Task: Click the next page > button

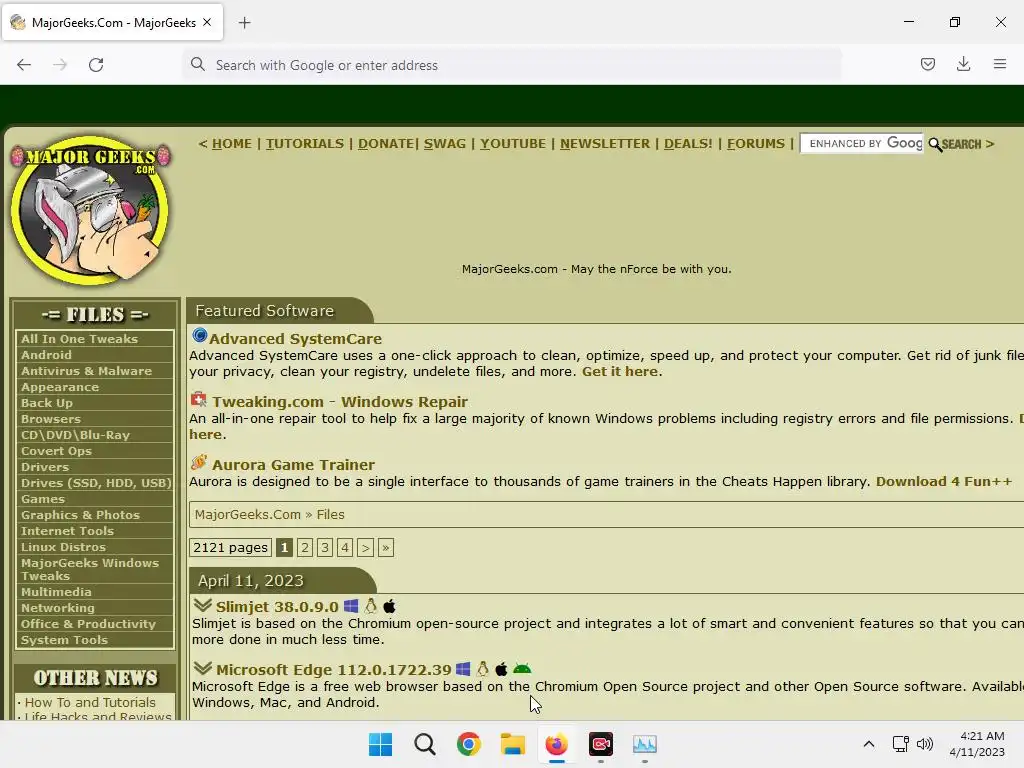Action: click(366, 547)
